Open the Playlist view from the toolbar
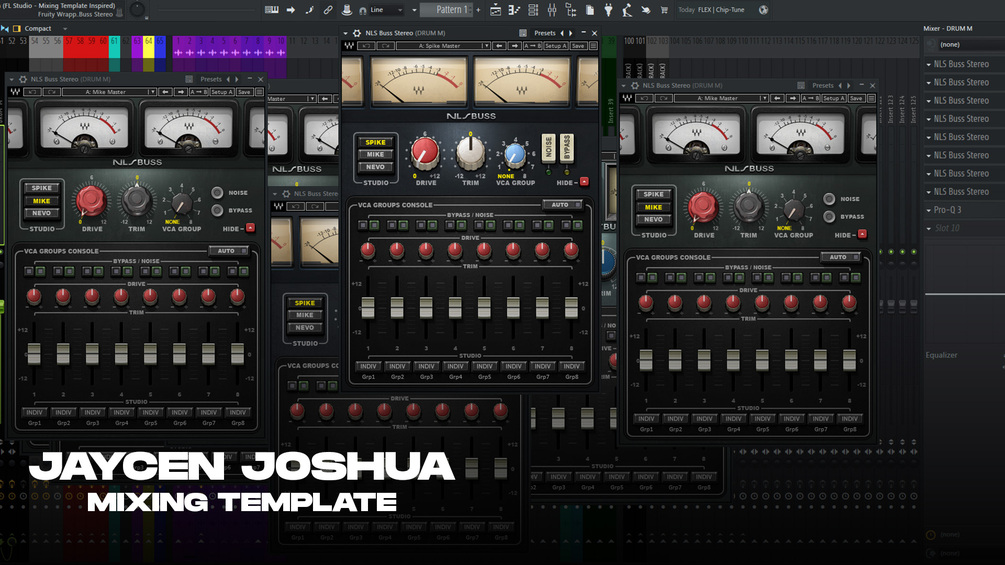This screenshot has width=1005, height=565. click(x=495, y=10)
